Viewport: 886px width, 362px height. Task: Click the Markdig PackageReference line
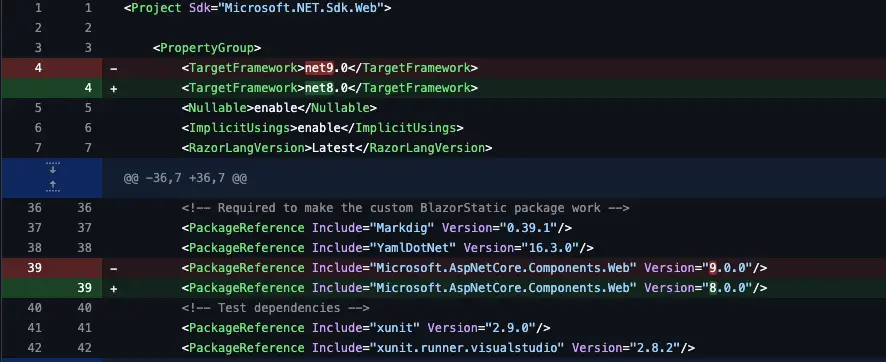click(377, 228)
